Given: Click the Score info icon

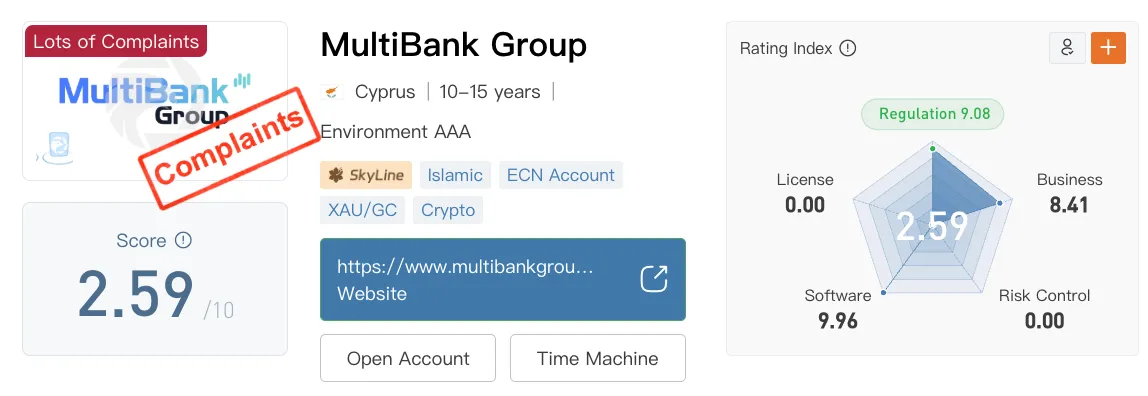Looking at the screenshot, I should (x=183, y=240).
